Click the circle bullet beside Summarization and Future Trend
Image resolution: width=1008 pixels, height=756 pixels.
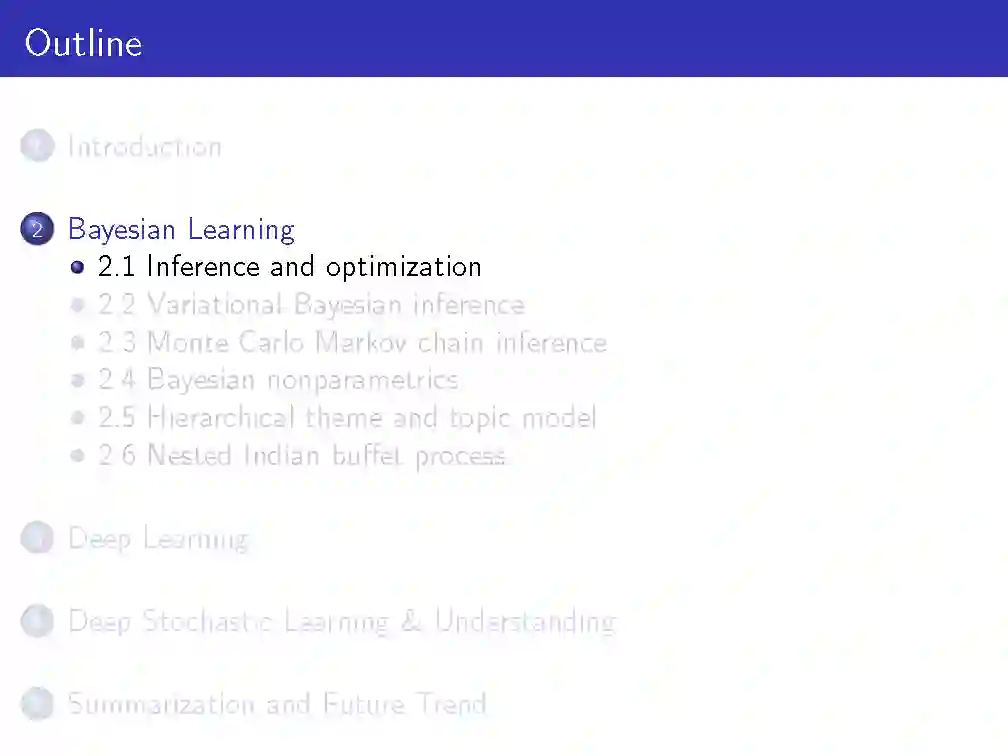[x=37, y=705]
